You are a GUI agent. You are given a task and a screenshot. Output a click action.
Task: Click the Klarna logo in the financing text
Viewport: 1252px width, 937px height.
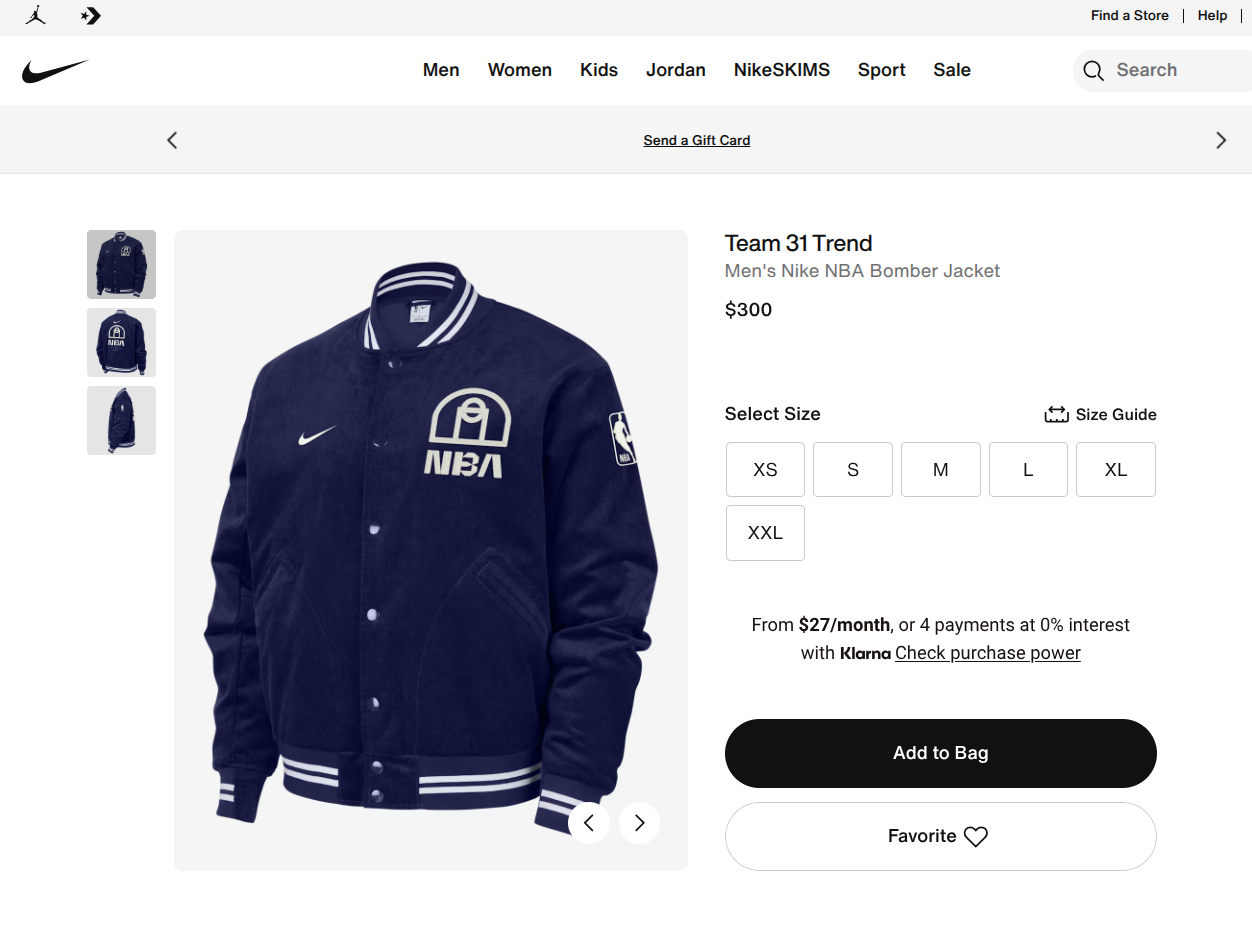pos(866,653)
